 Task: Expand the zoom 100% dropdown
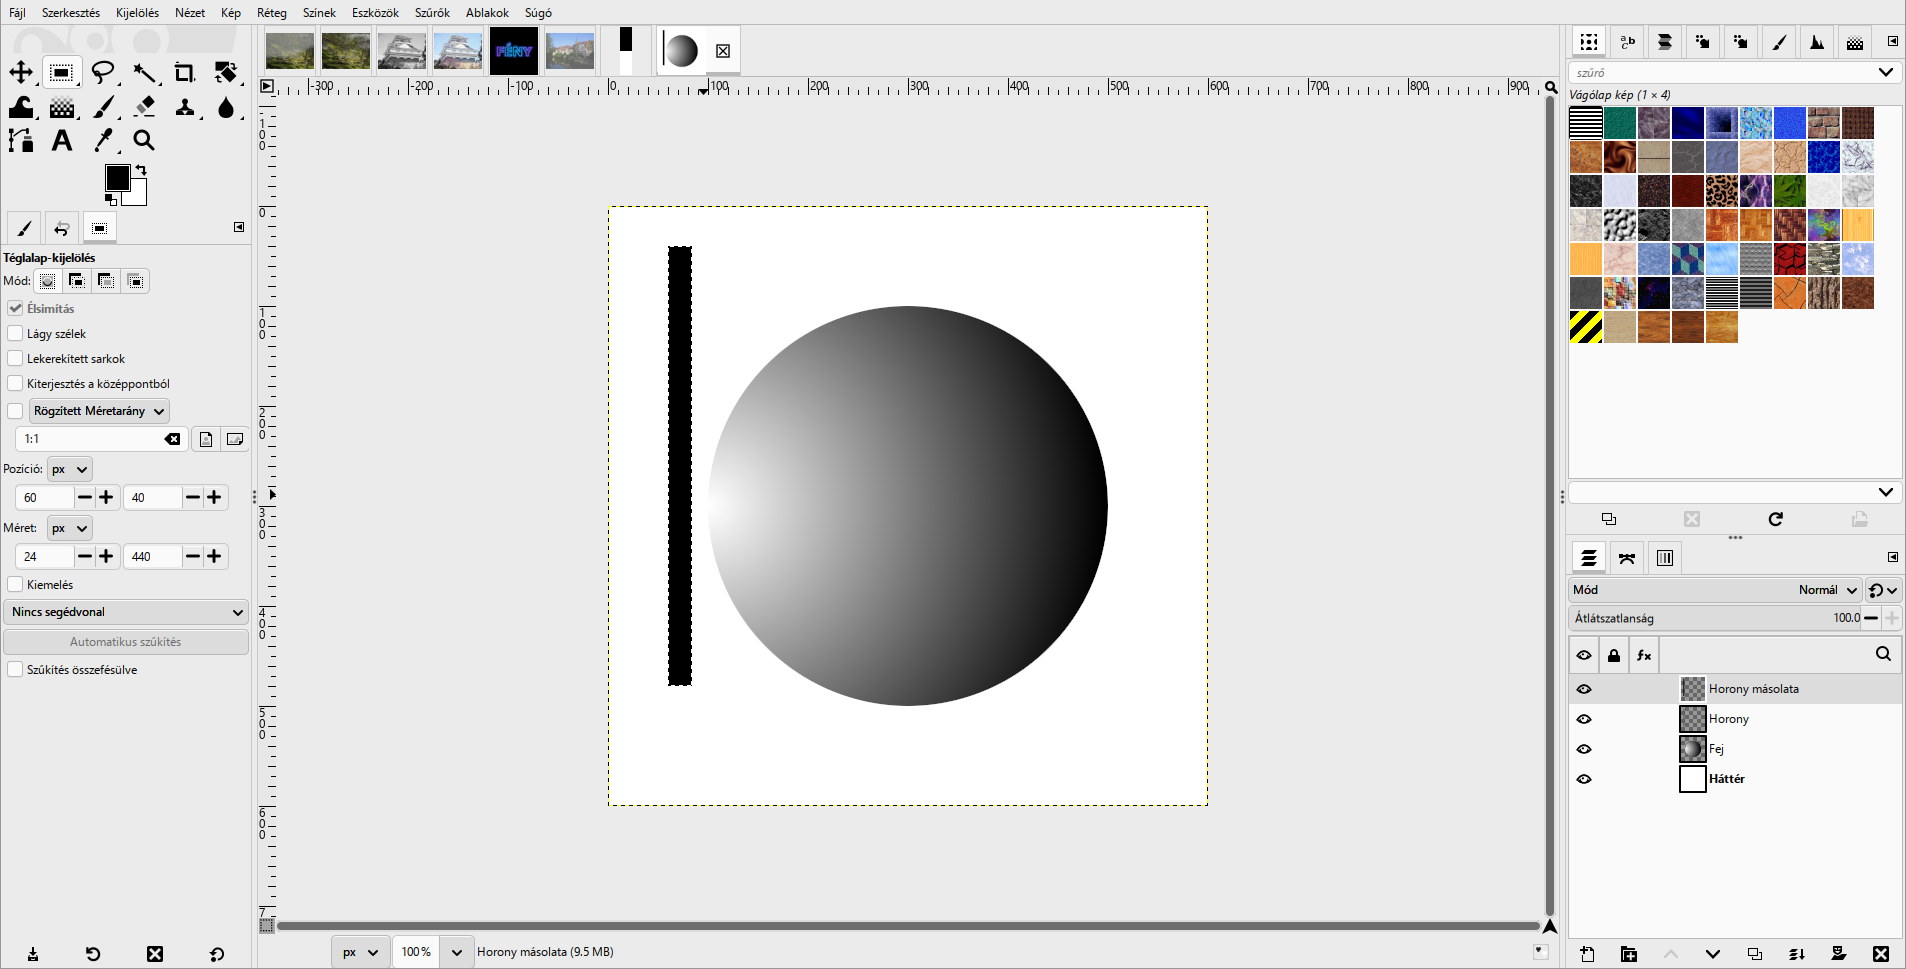tap(457, 952)
